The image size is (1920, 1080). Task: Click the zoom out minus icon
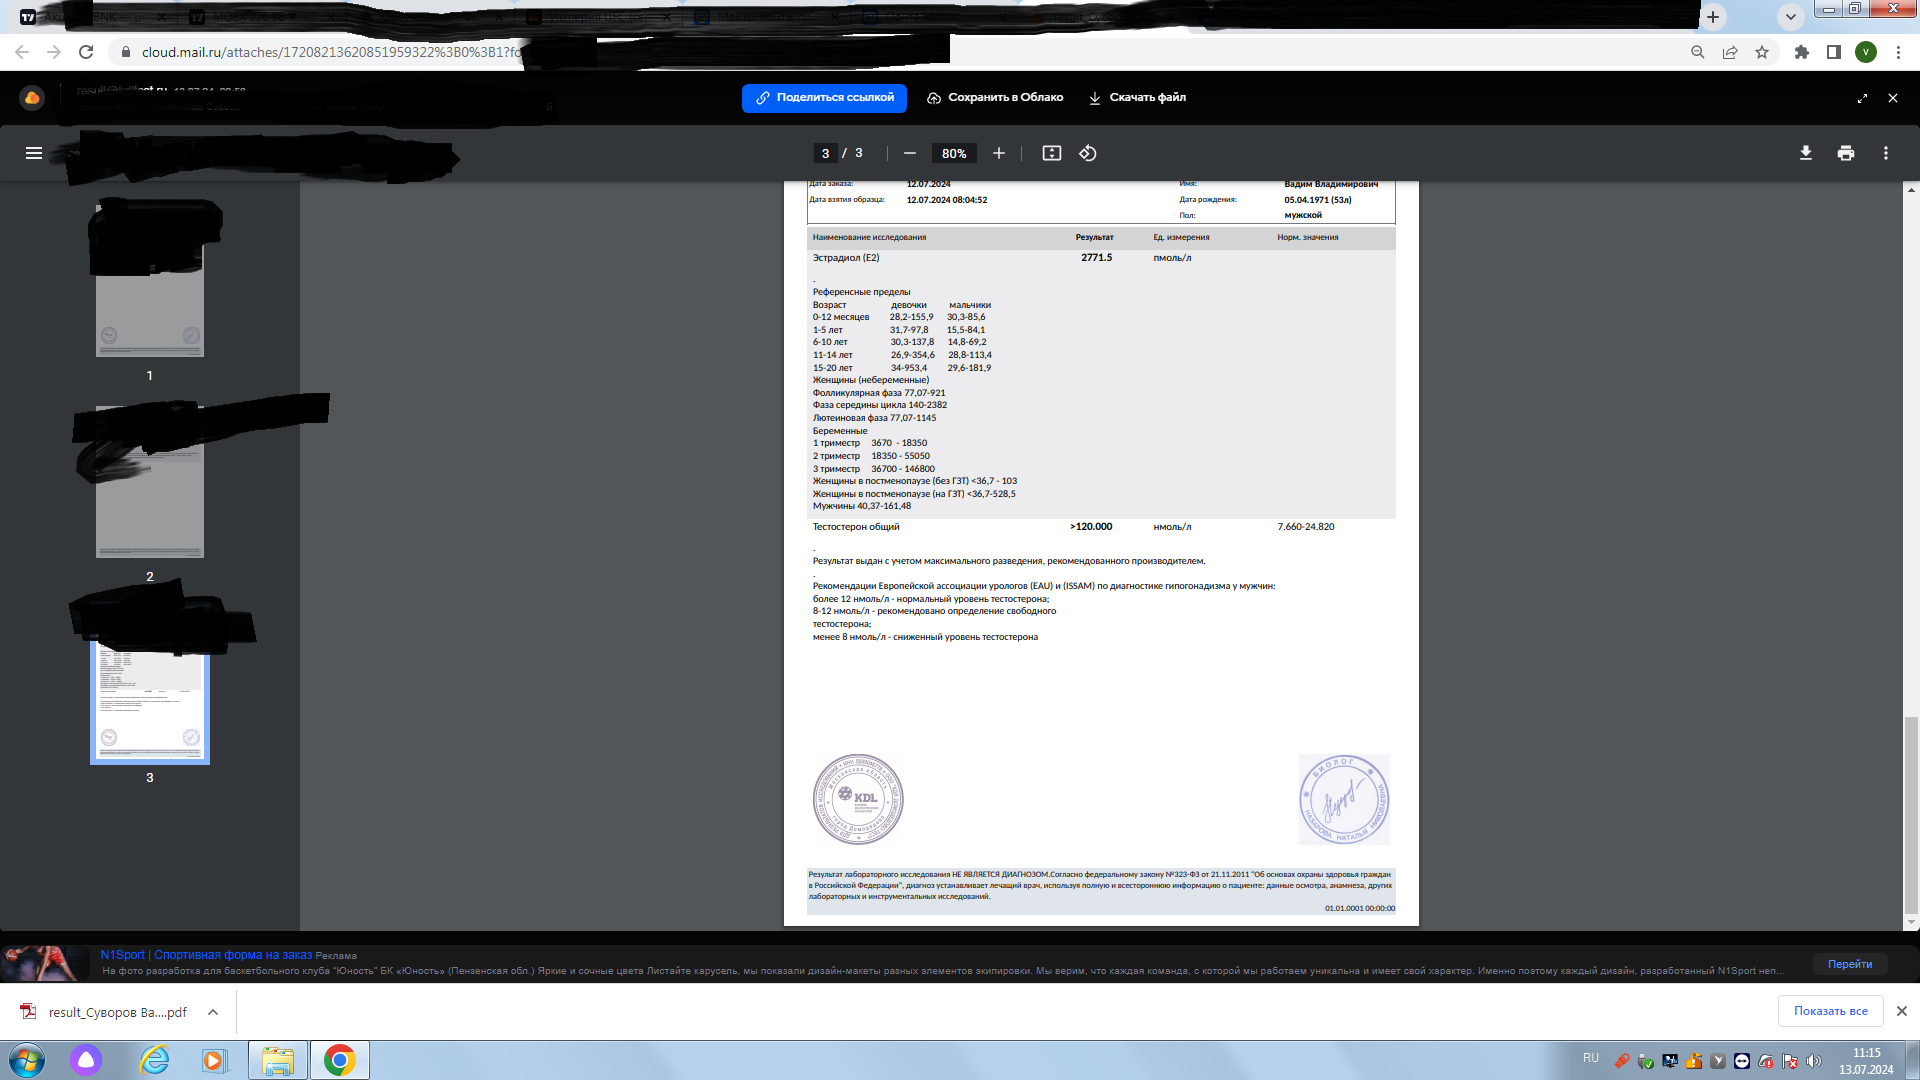[x=909, y=153]
